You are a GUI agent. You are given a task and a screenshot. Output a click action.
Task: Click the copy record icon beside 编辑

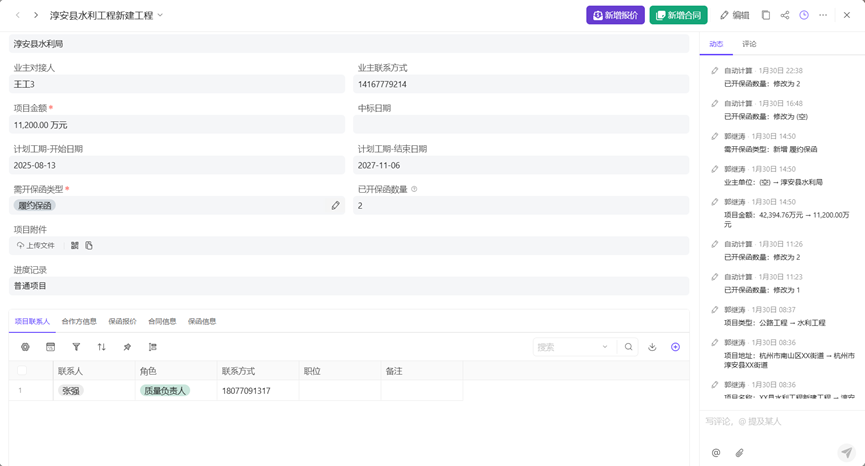(x=766, y=15)
